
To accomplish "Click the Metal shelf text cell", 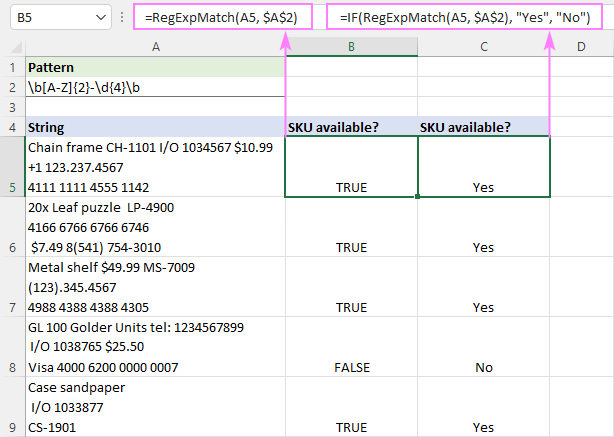I will (x=155, y=287).
